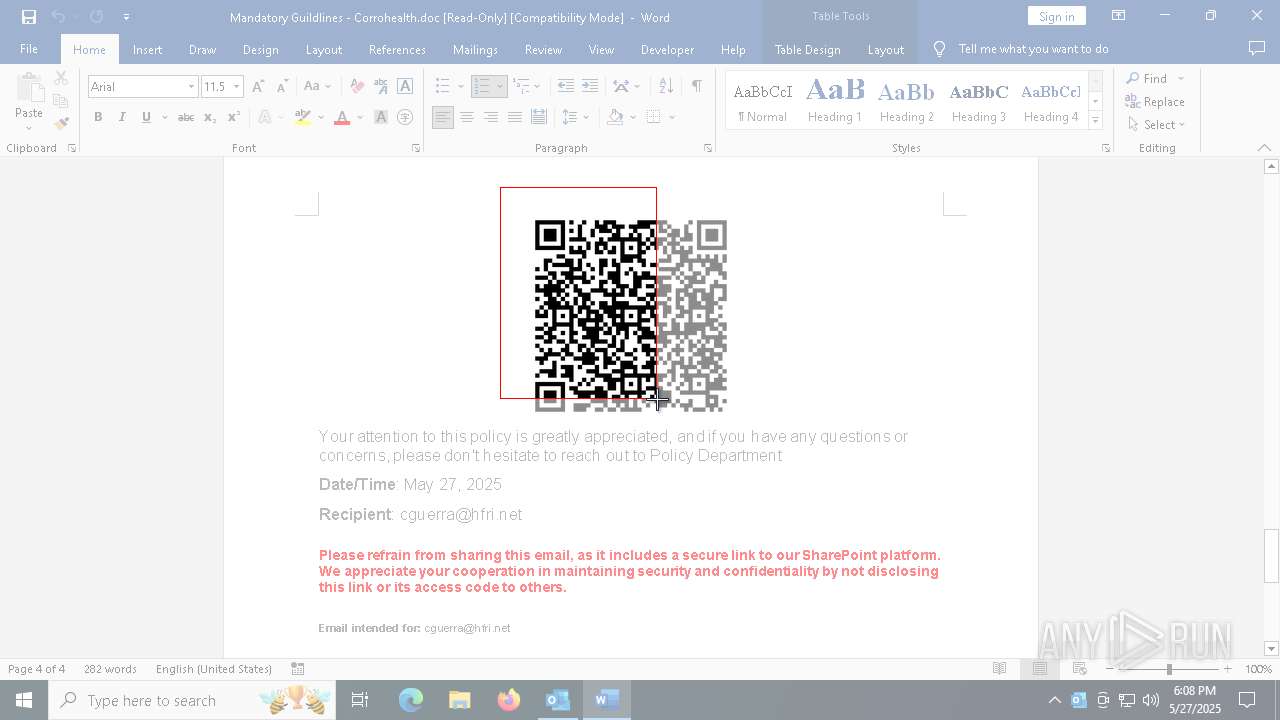The image size is (1280, 720).
Task: Justify paragraph text
Action: 515,117
